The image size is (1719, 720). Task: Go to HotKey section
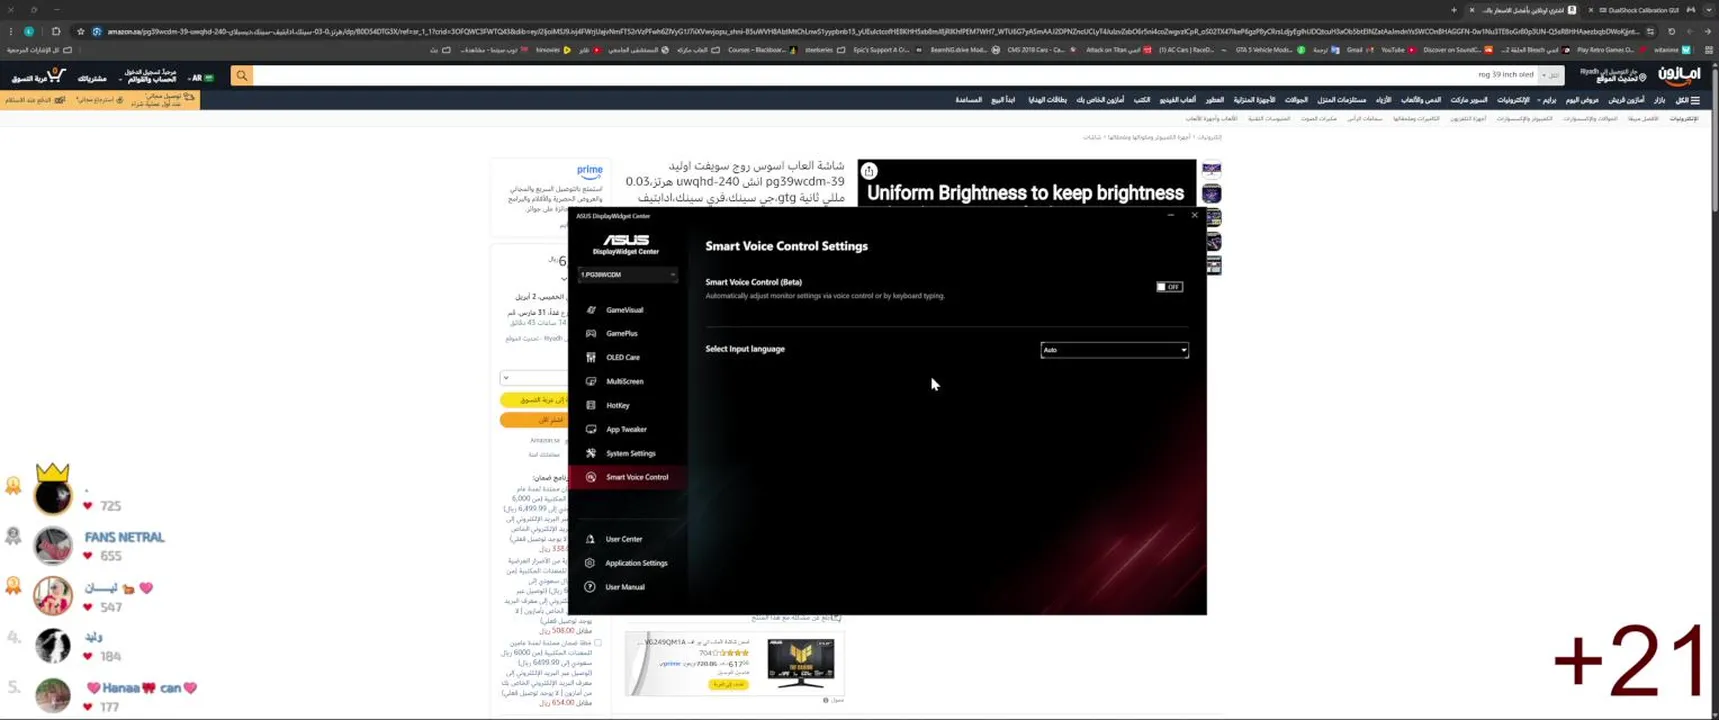coord(617,406)
